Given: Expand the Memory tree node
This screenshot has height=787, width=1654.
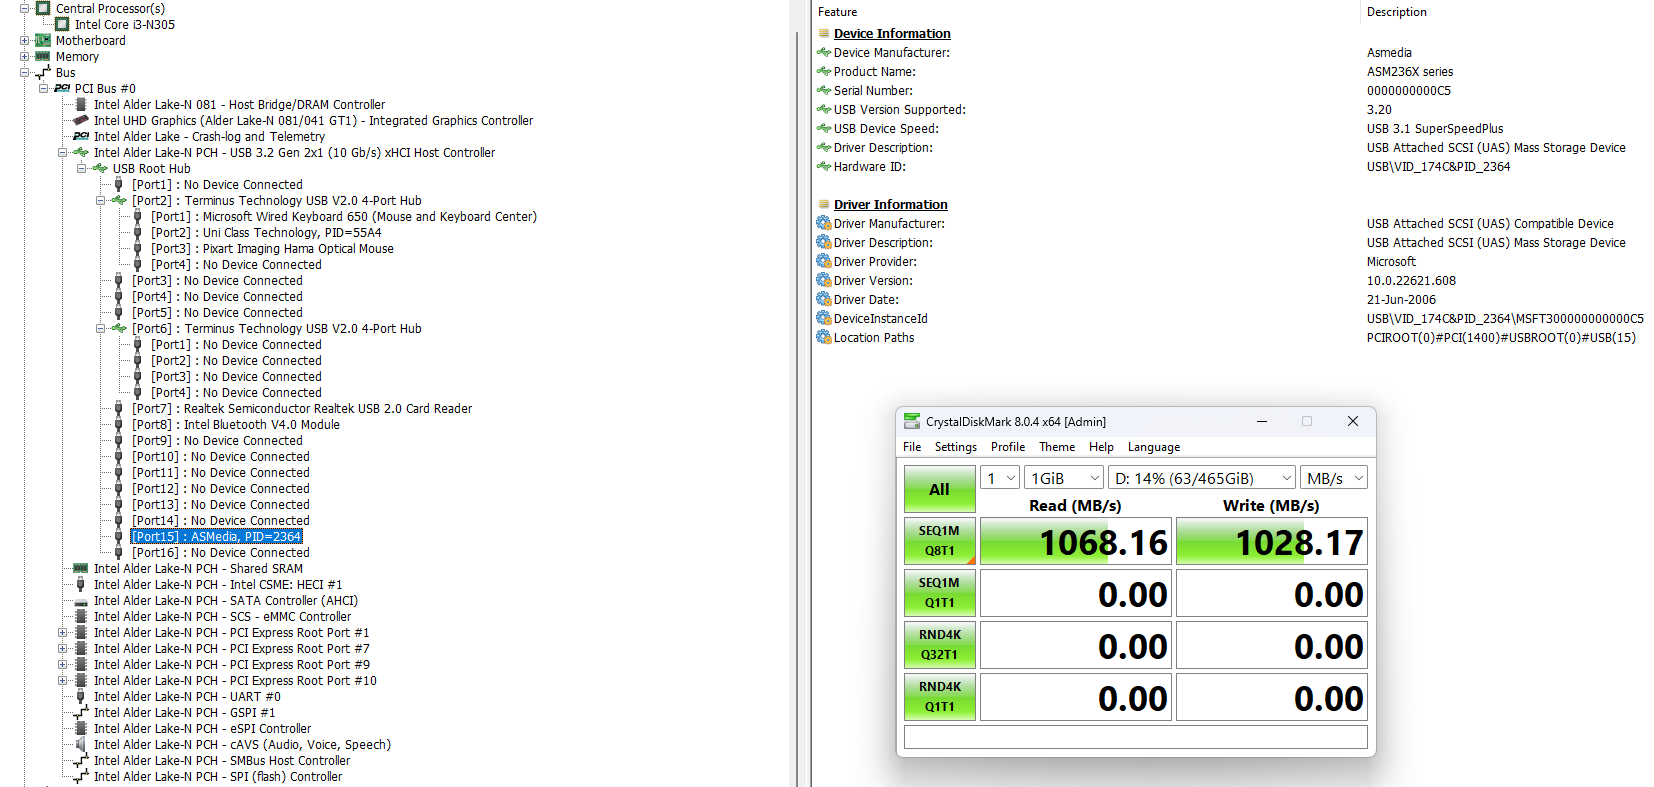Looking at the screenshot, I should pos(24,56).
